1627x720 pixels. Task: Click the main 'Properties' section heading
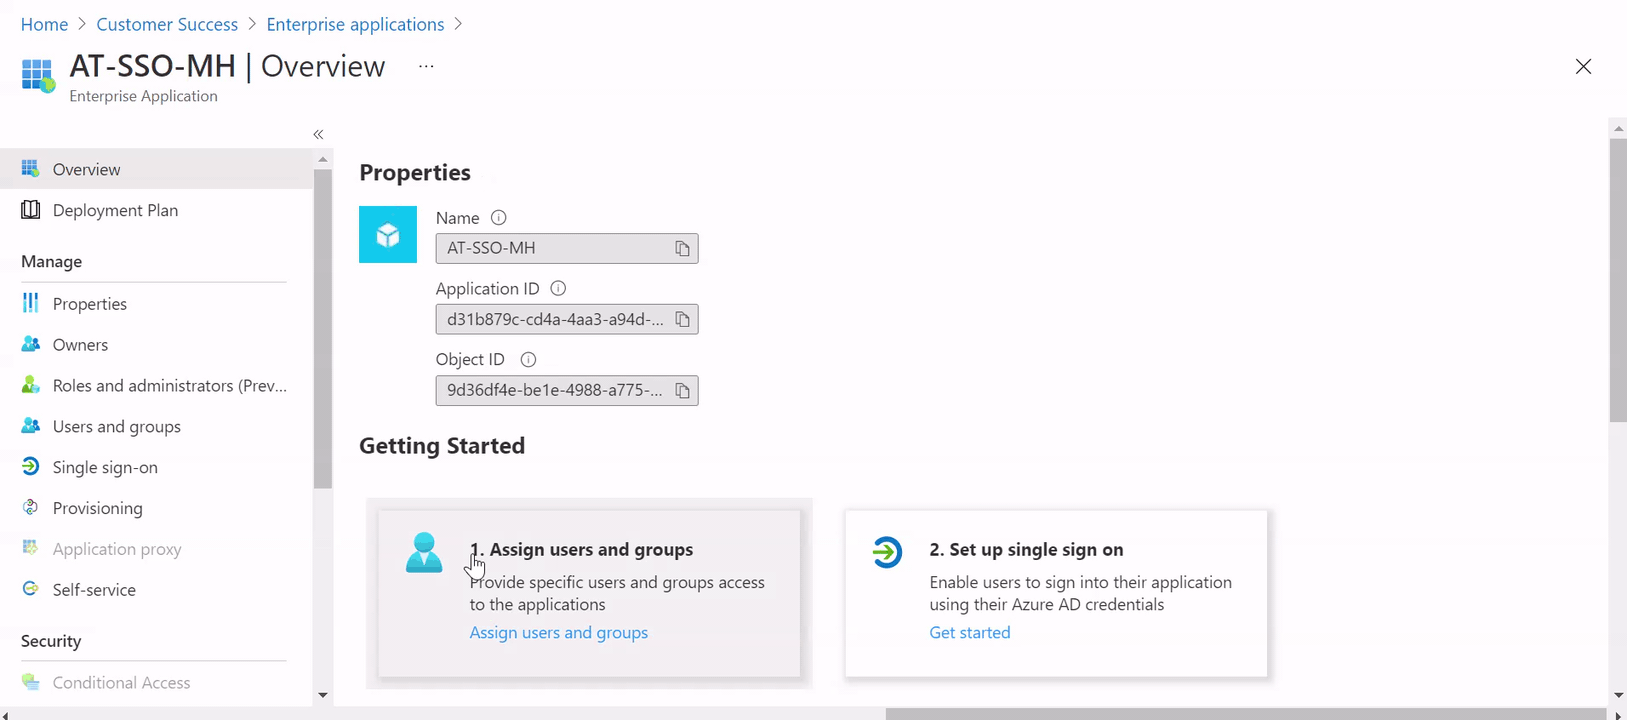point(415,172)
